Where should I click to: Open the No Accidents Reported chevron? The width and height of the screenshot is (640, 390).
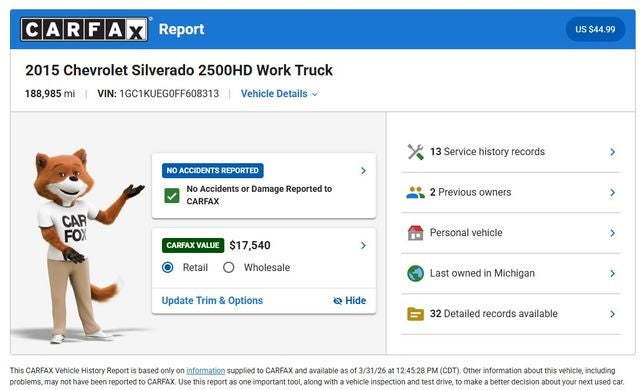363,171
